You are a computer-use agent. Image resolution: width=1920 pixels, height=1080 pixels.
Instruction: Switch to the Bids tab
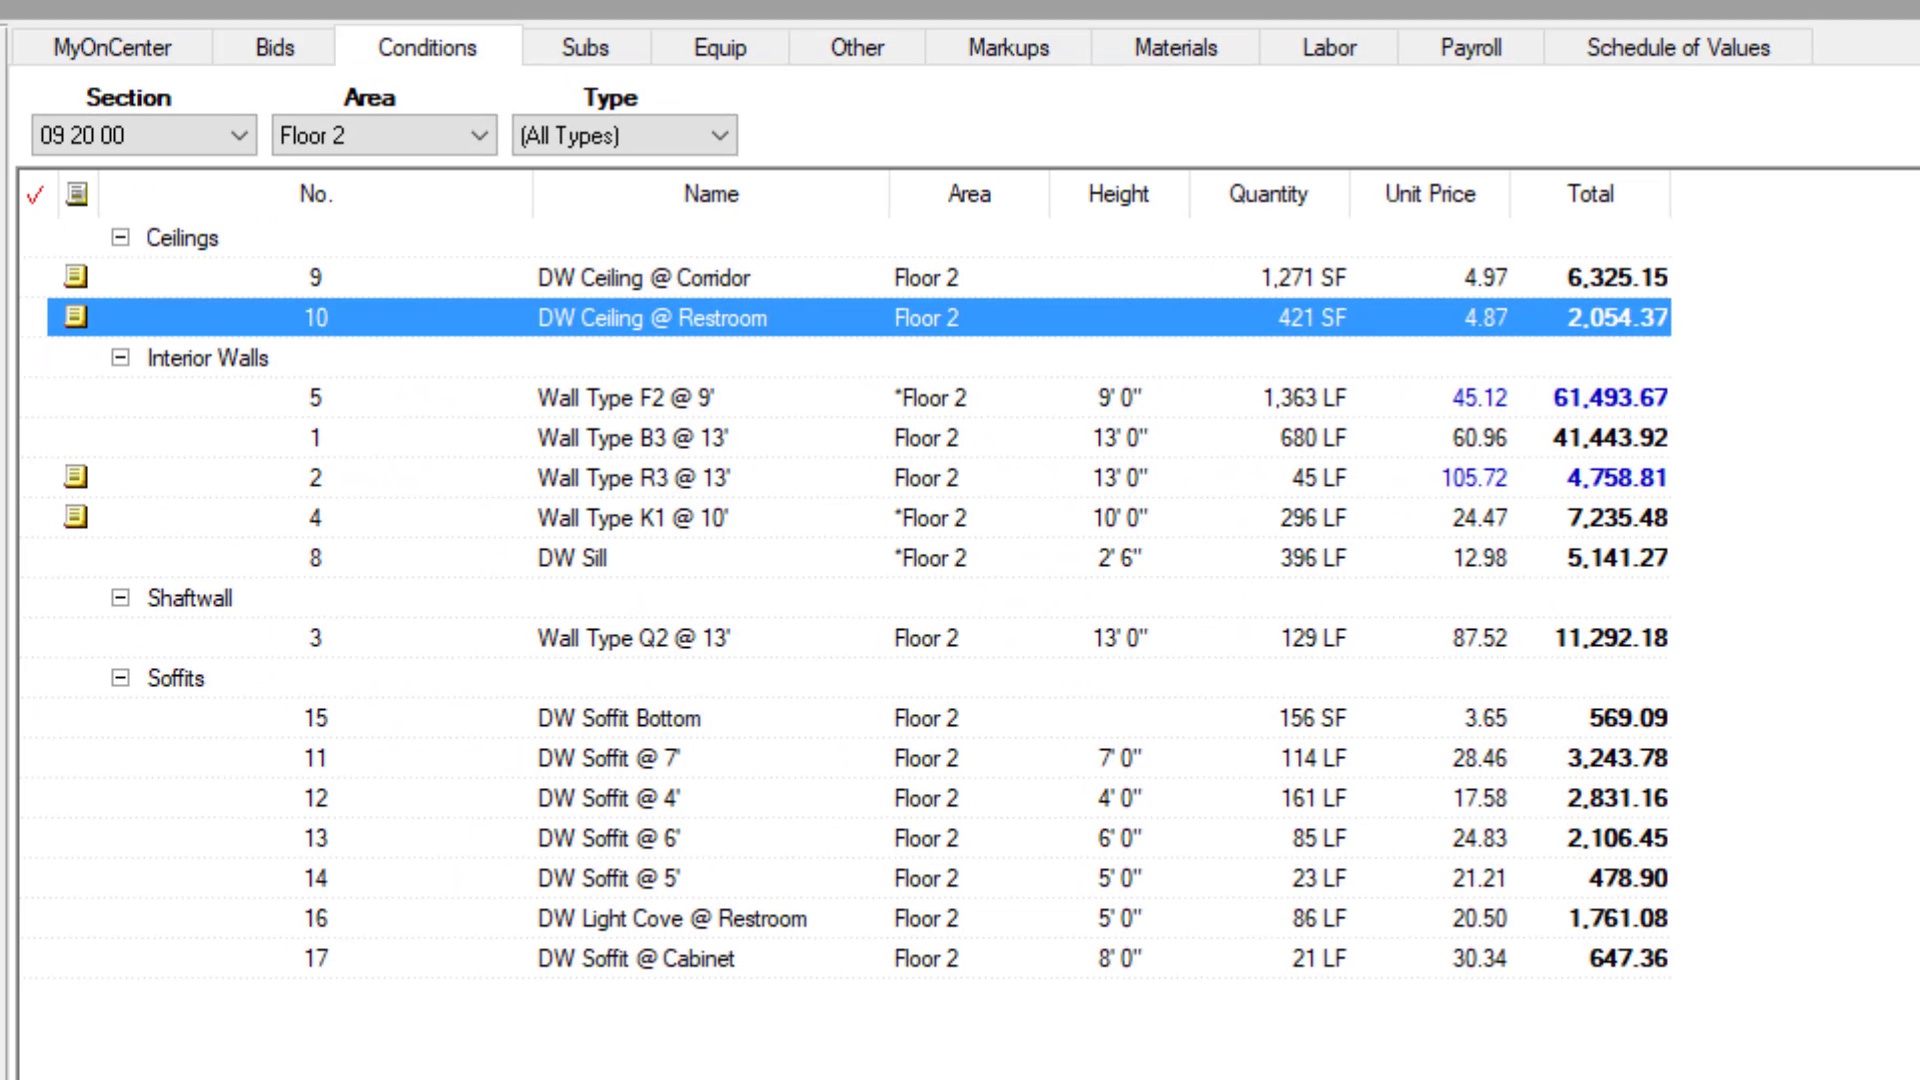pyautogui.click(x=274, y=48)
